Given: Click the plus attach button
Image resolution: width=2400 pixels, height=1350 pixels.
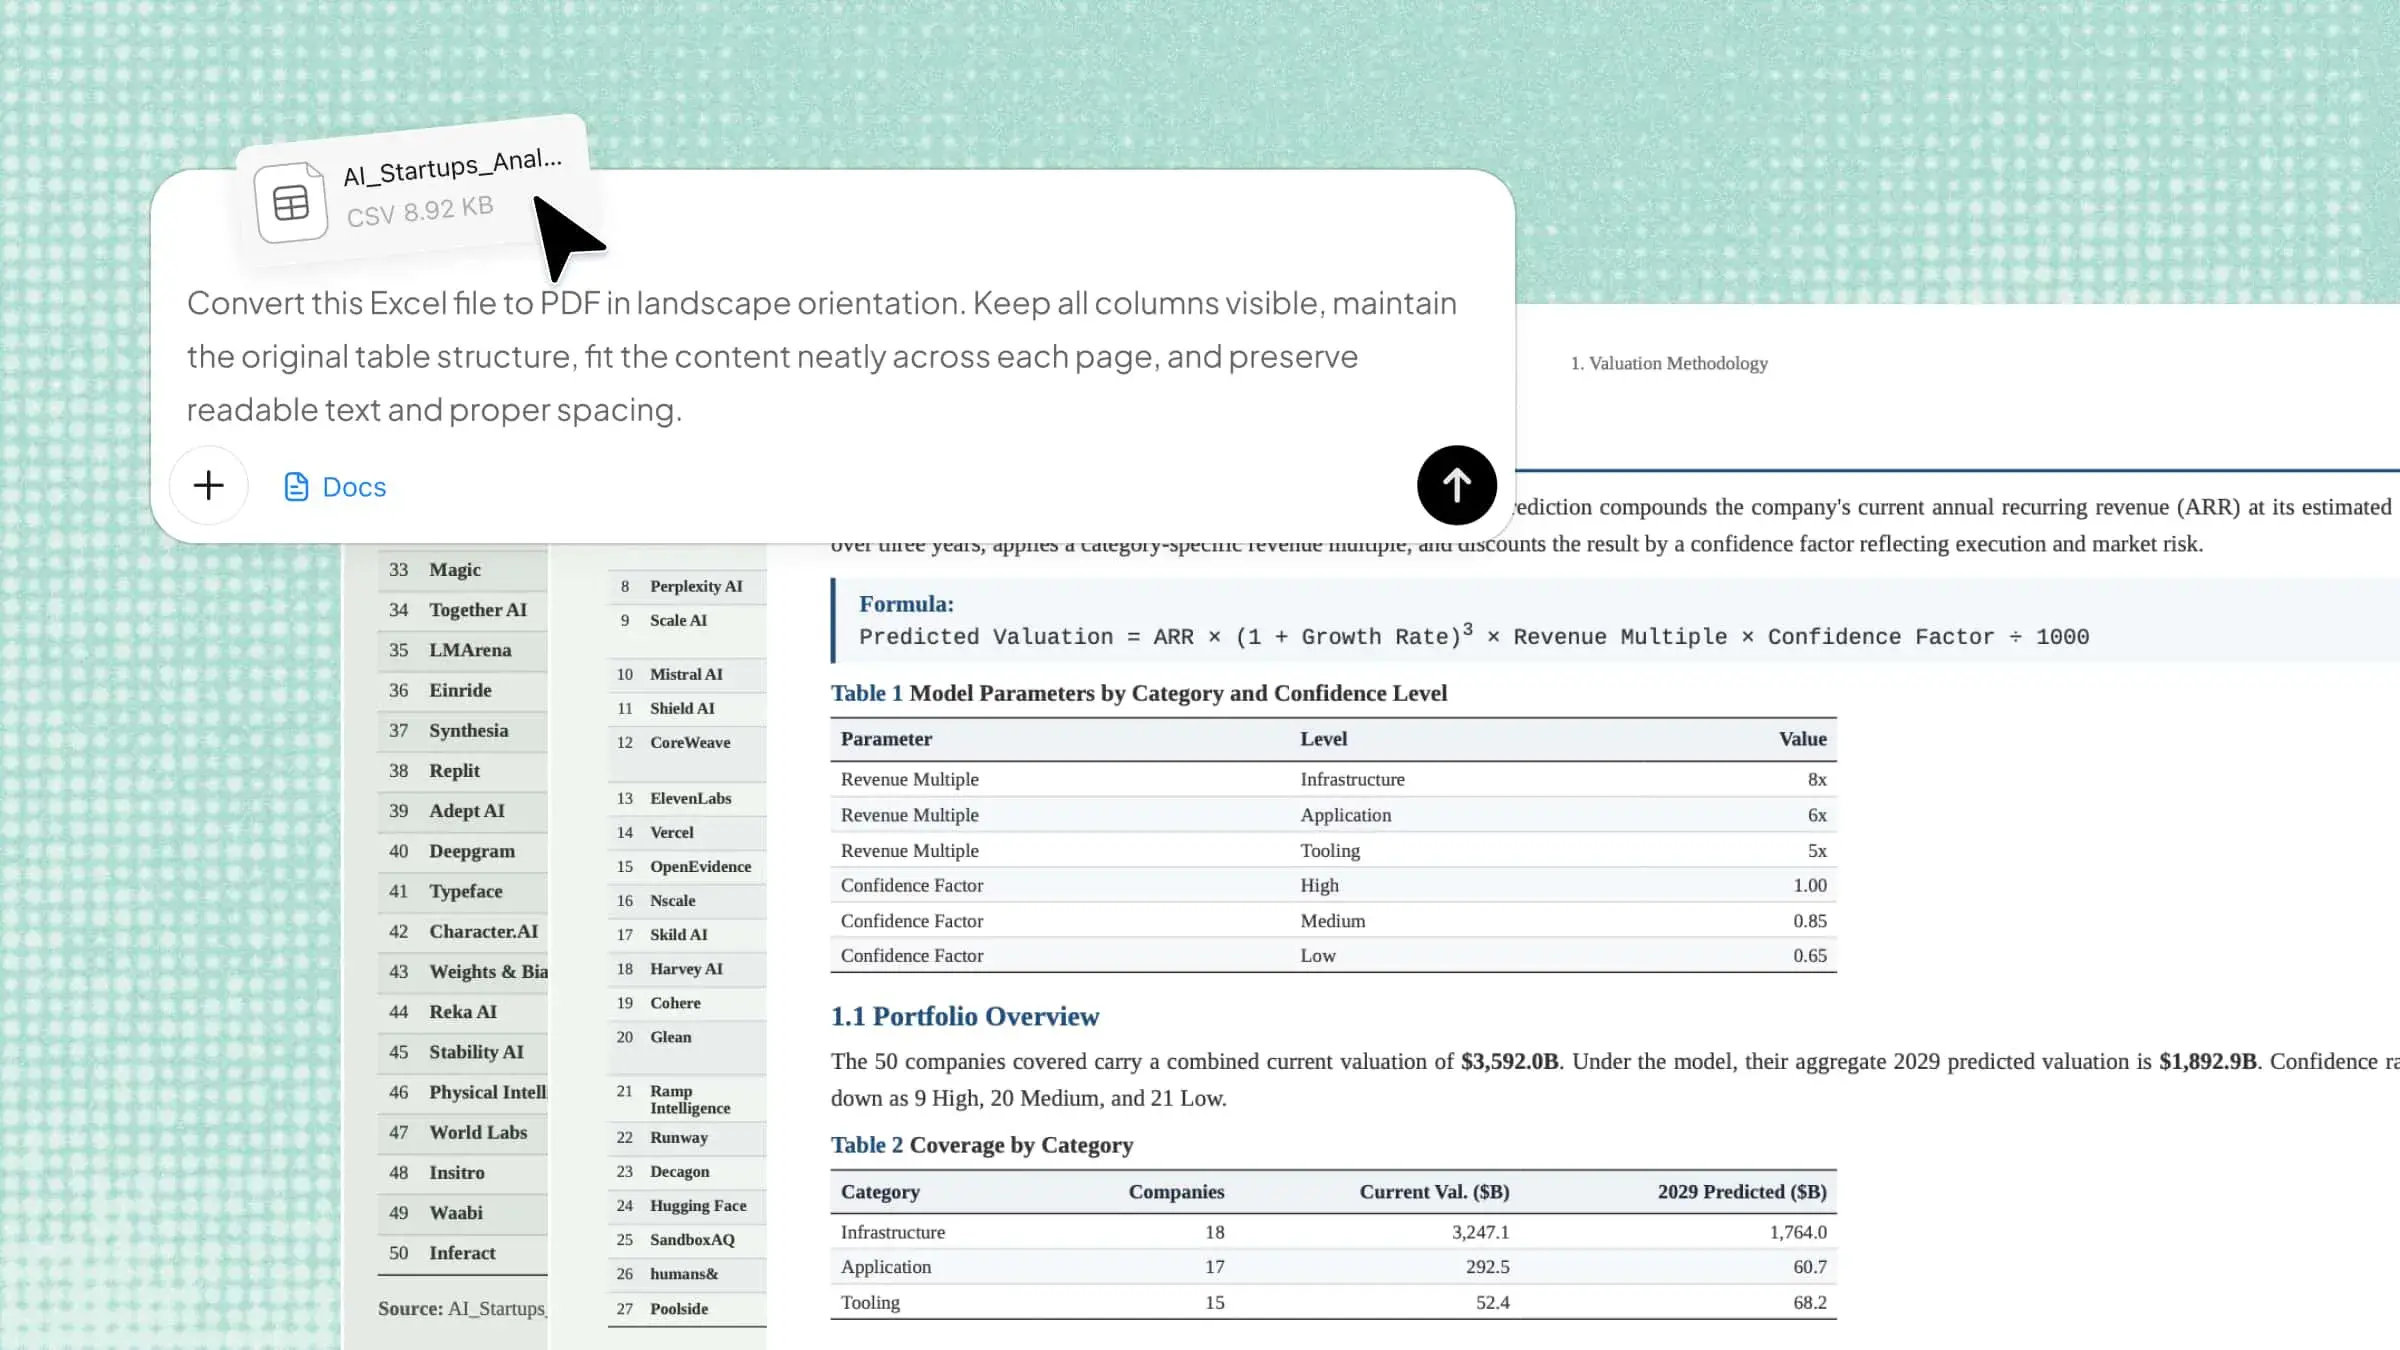Looking at the screenshot, I should point(208,486).
